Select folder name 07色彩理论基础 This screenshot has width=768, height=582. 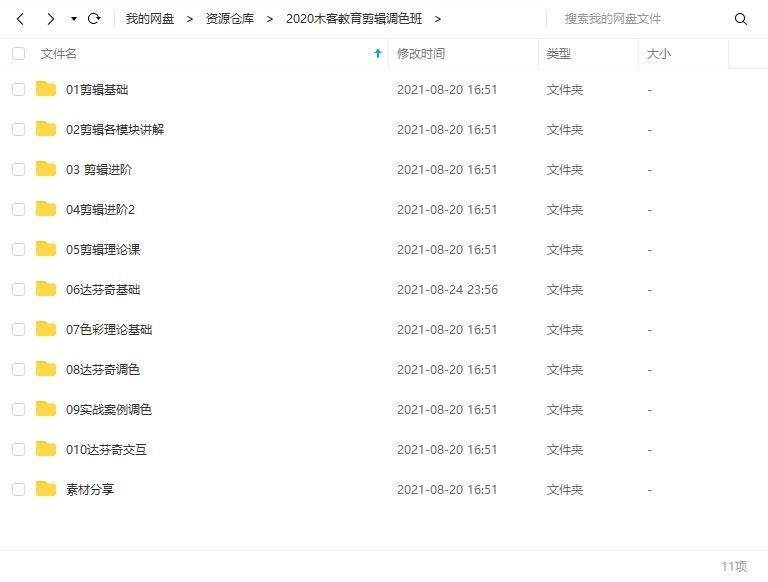pos(109,330)
